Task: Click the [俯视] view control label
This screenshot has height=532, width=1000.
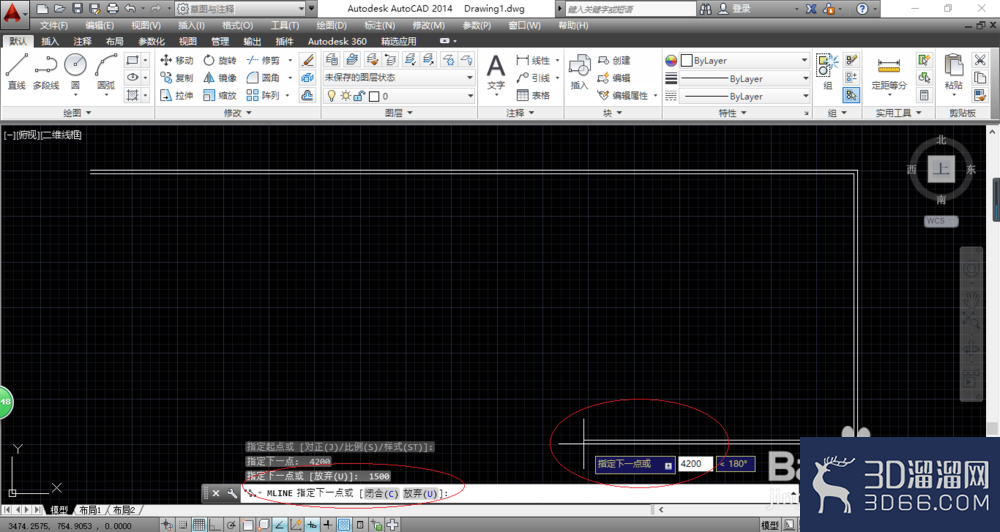Action: pyautogui.click(x=27, y=135)
